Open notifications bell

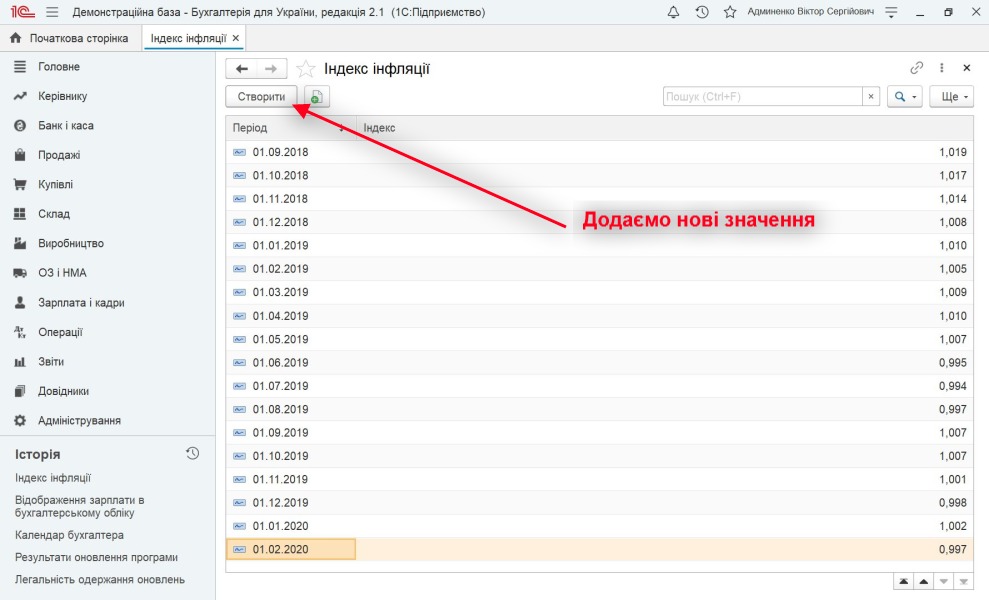click(x=674, y=12)
